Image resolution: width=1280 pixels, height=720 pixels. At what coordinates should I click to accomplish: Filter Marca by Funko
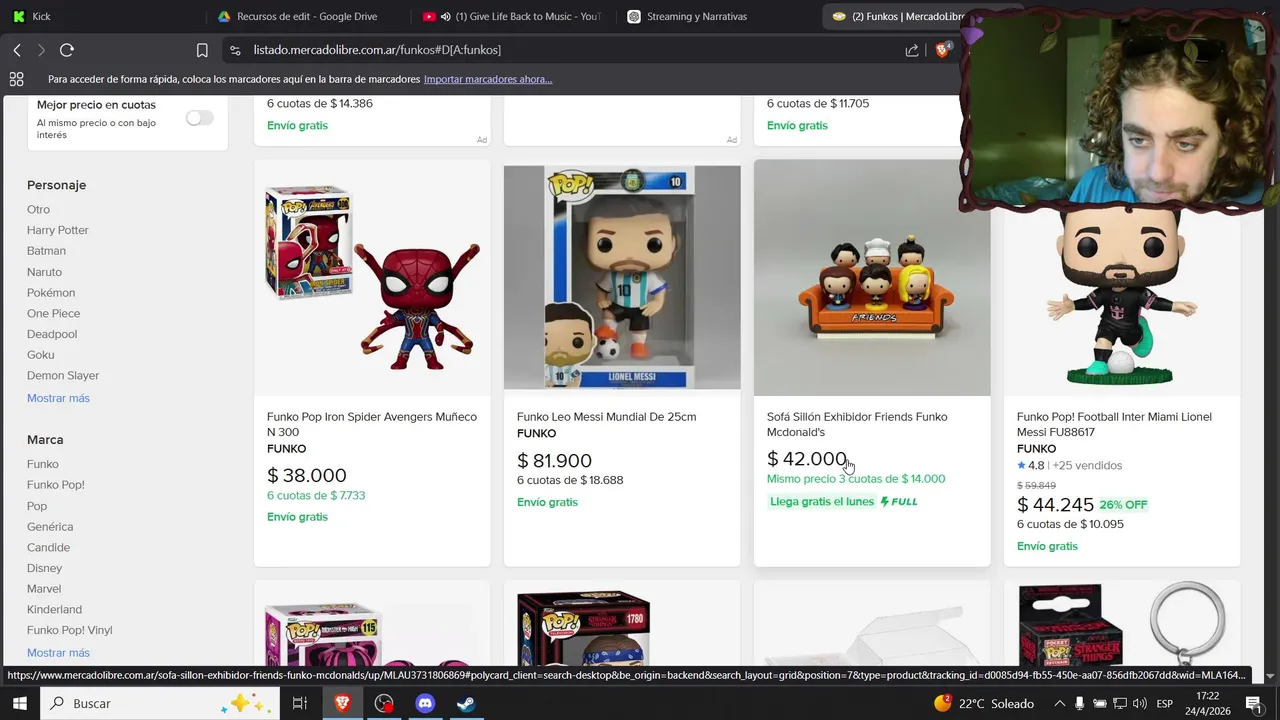click(43, 464)
